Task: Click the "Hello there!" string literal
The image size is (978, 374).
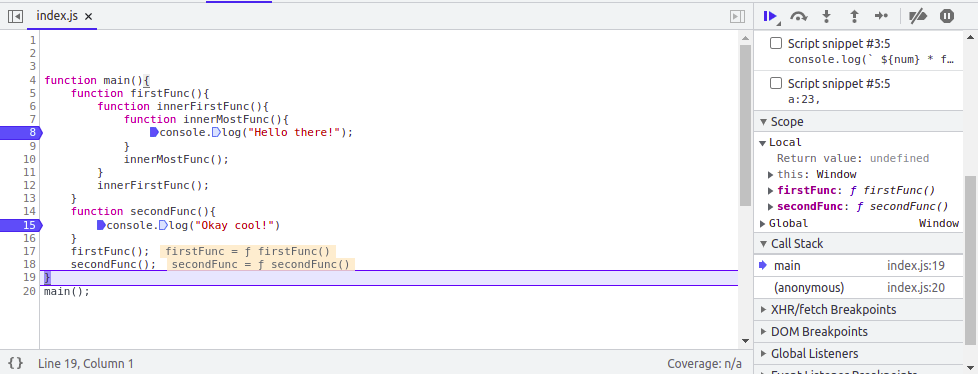Action: [x=293, y=132]
